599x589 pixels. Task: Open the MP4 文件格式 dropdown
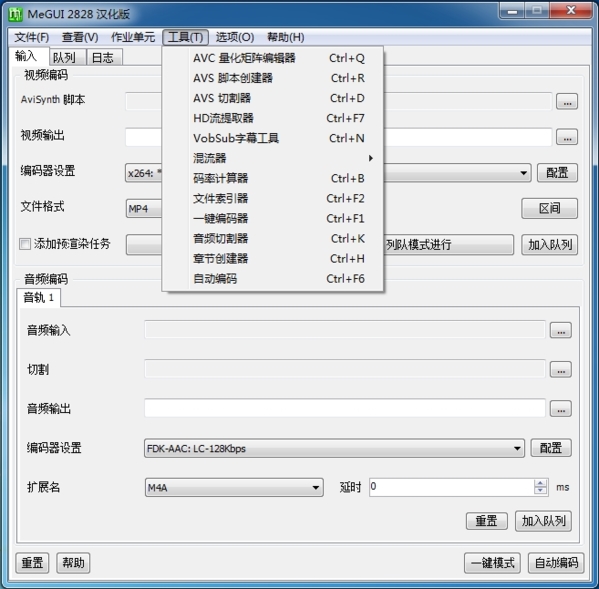pyautogui.click(x=144, y=209)
